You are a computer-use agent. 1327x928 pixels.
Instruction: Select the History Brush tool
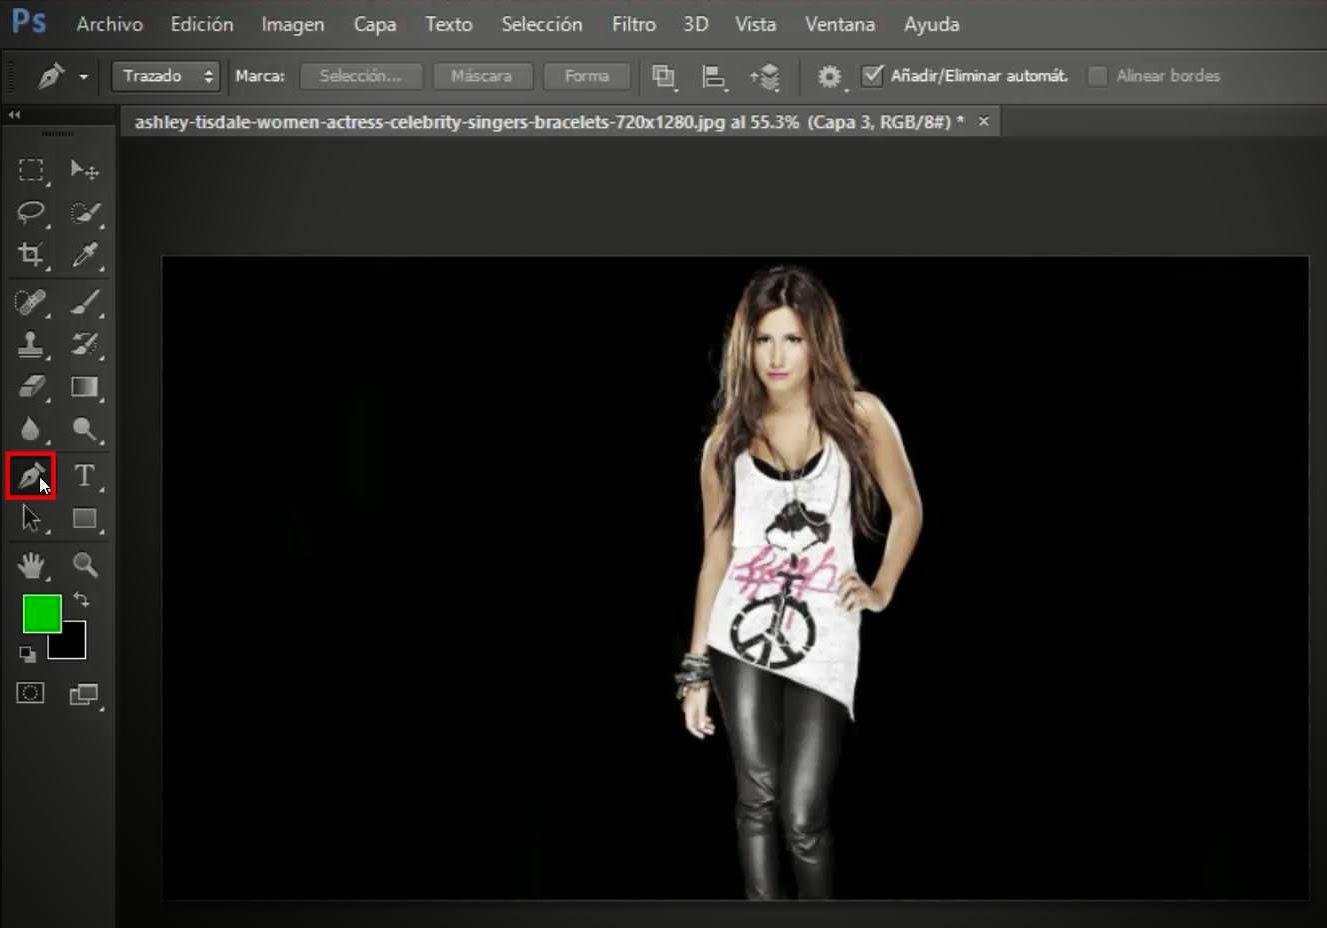tap(85, 344)
